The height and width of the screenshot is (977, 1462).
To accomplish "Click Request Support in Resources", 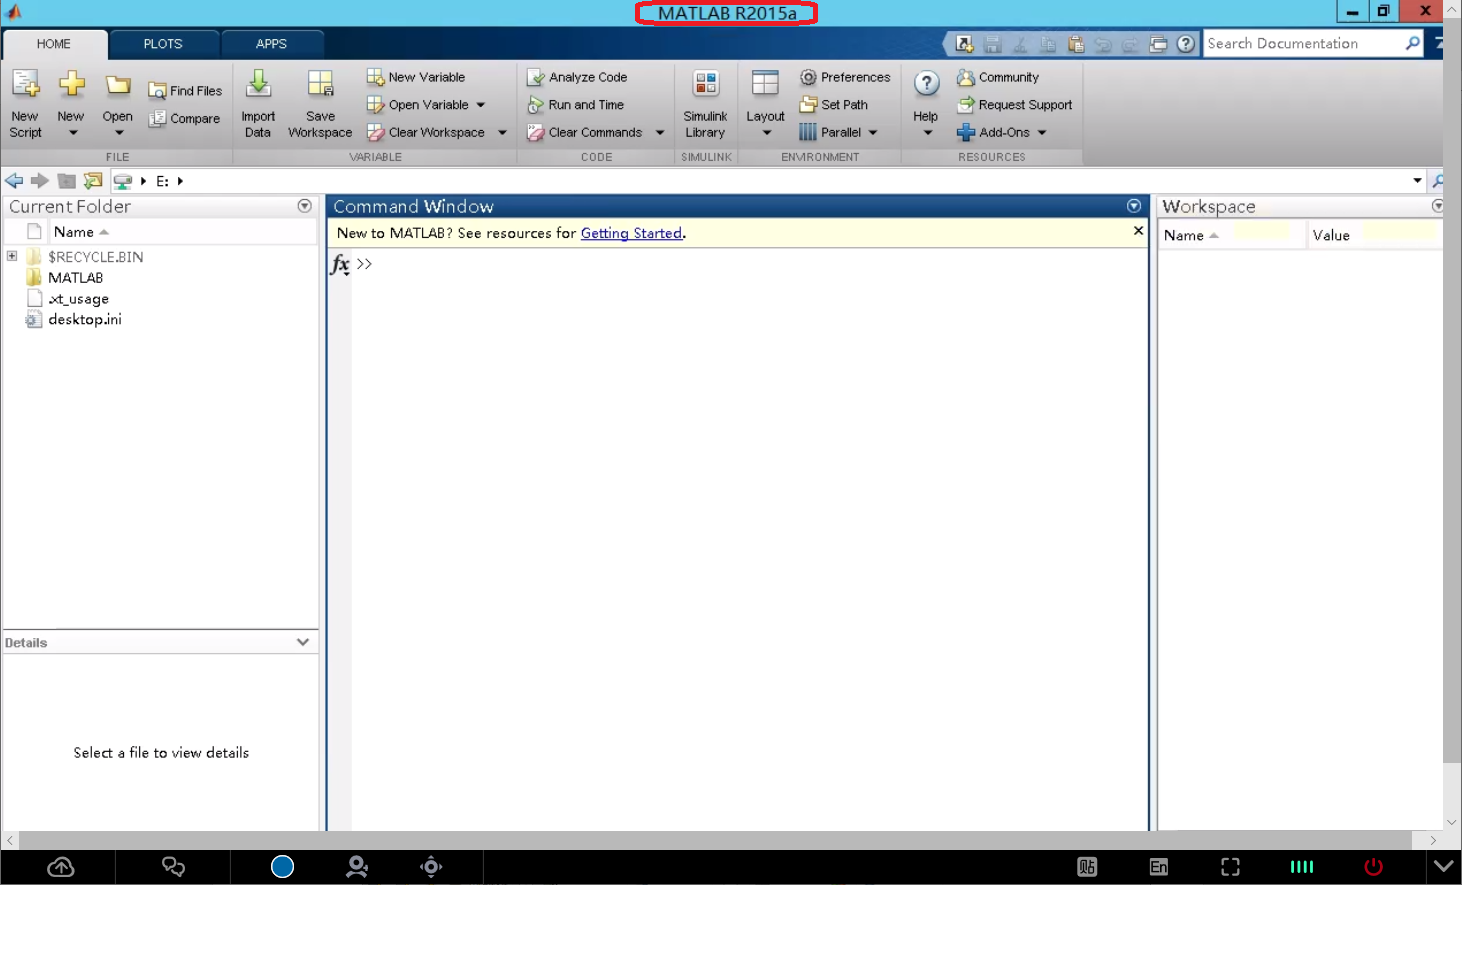I will 1015,105.
